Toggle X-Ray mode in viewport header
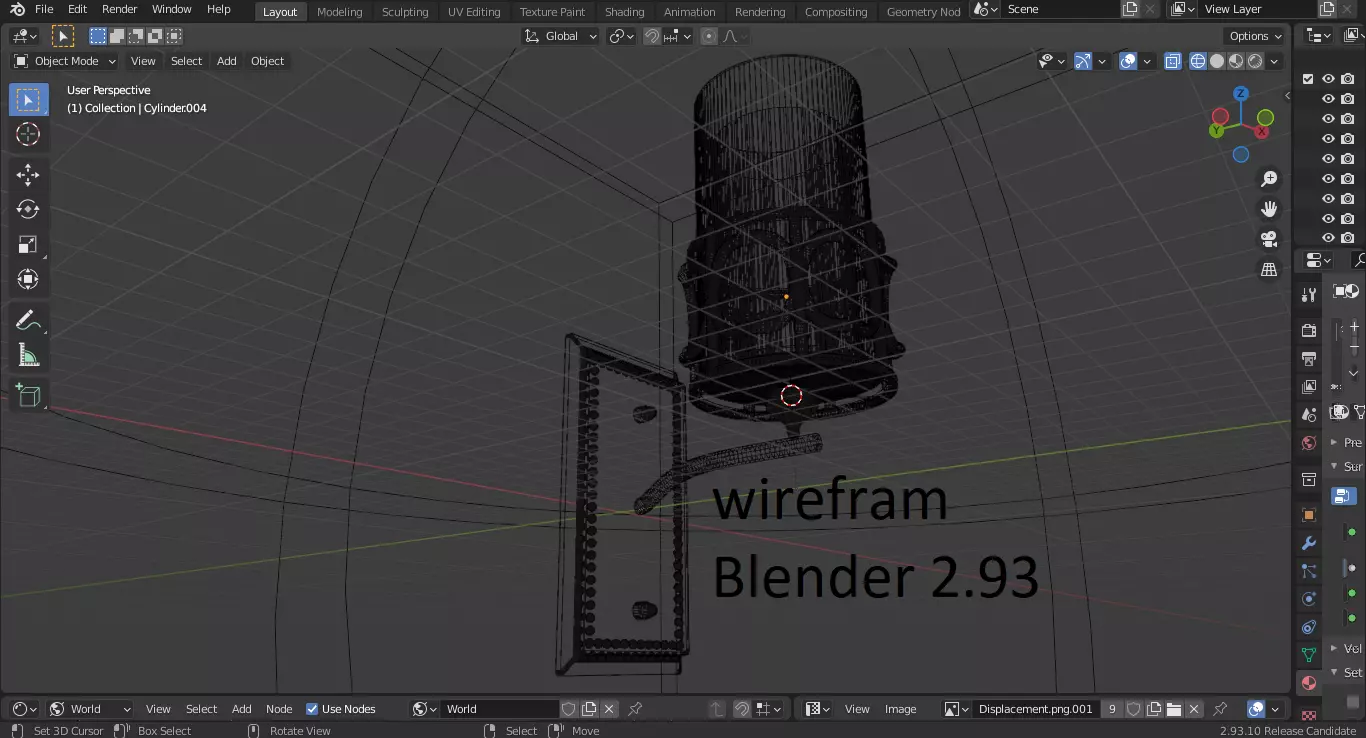 [1172, 61]
